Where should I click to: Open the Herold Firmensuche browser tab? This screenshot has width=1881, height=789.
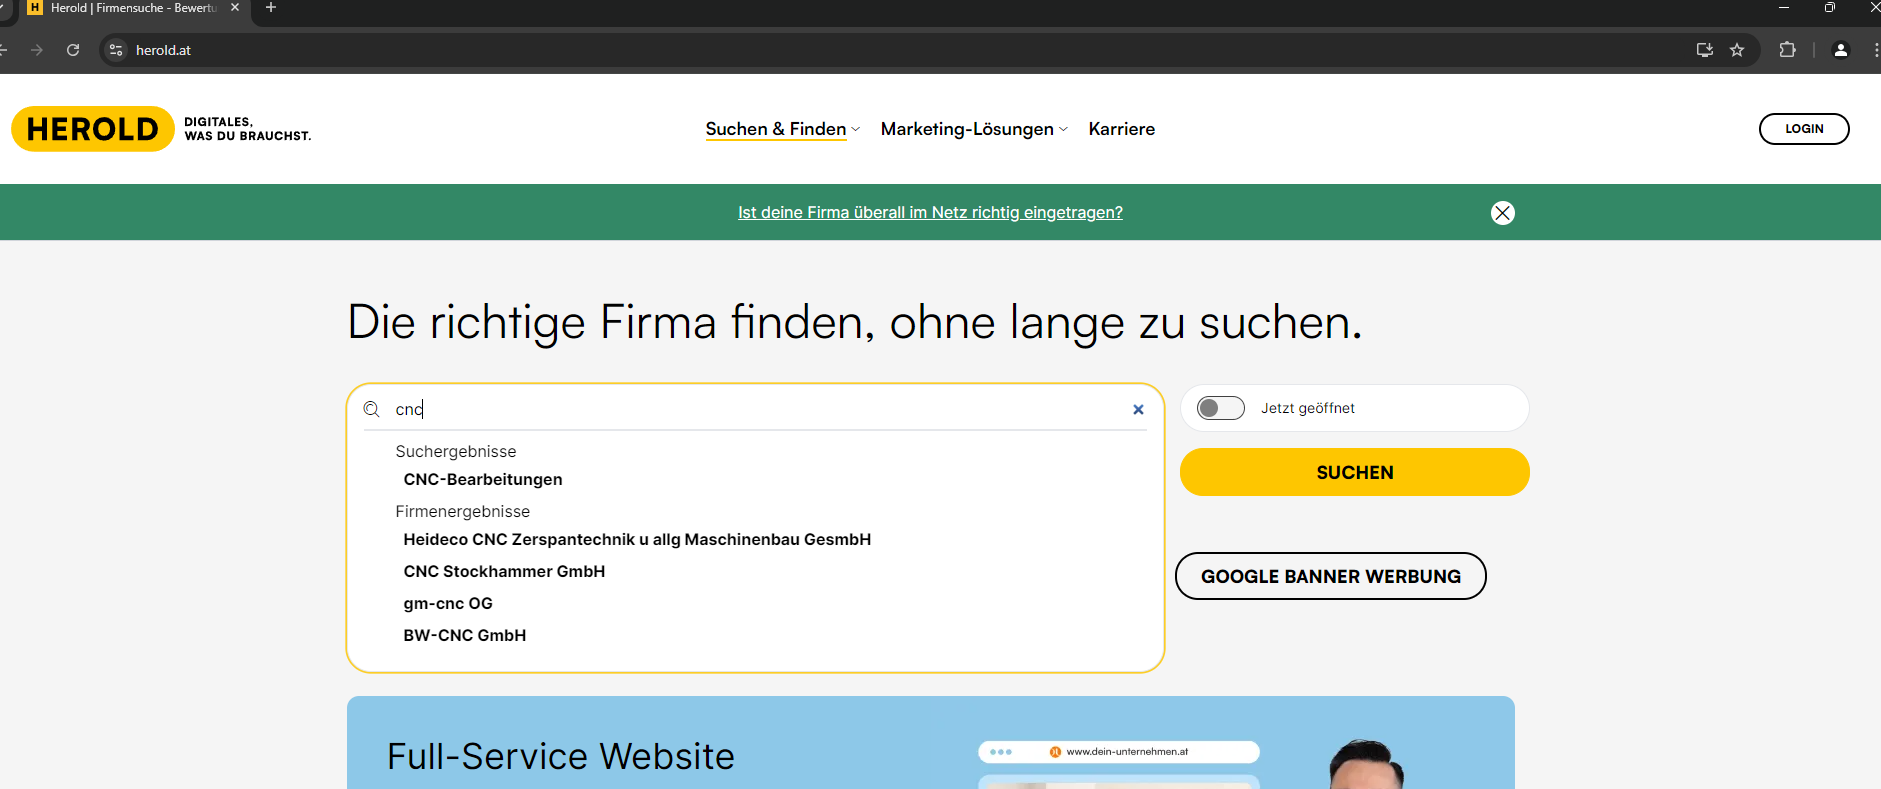[133, 8]
